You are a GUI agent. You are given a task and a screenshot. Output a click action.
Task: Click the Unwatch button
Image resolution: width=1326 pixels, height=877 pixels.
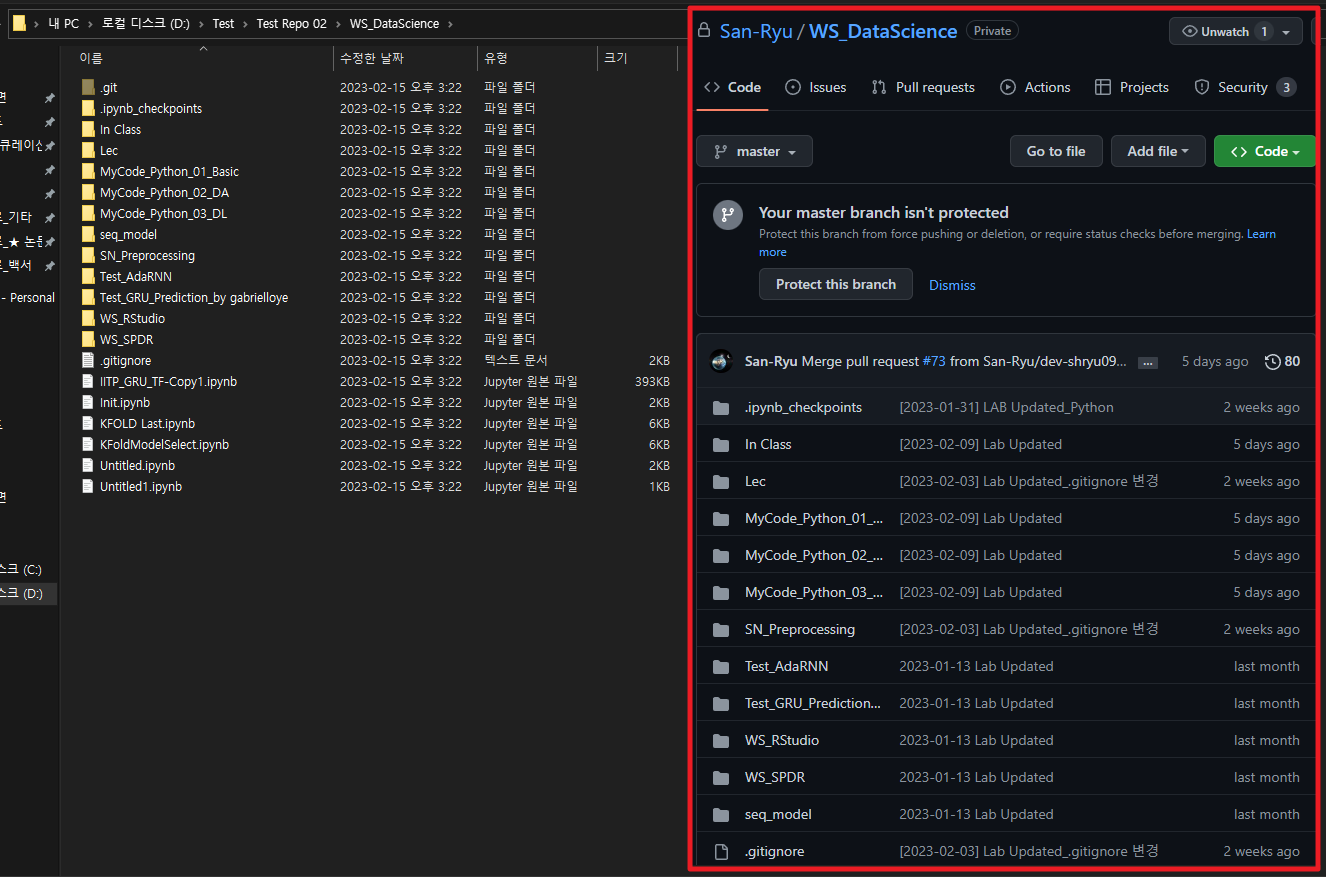coord(1223,31)
